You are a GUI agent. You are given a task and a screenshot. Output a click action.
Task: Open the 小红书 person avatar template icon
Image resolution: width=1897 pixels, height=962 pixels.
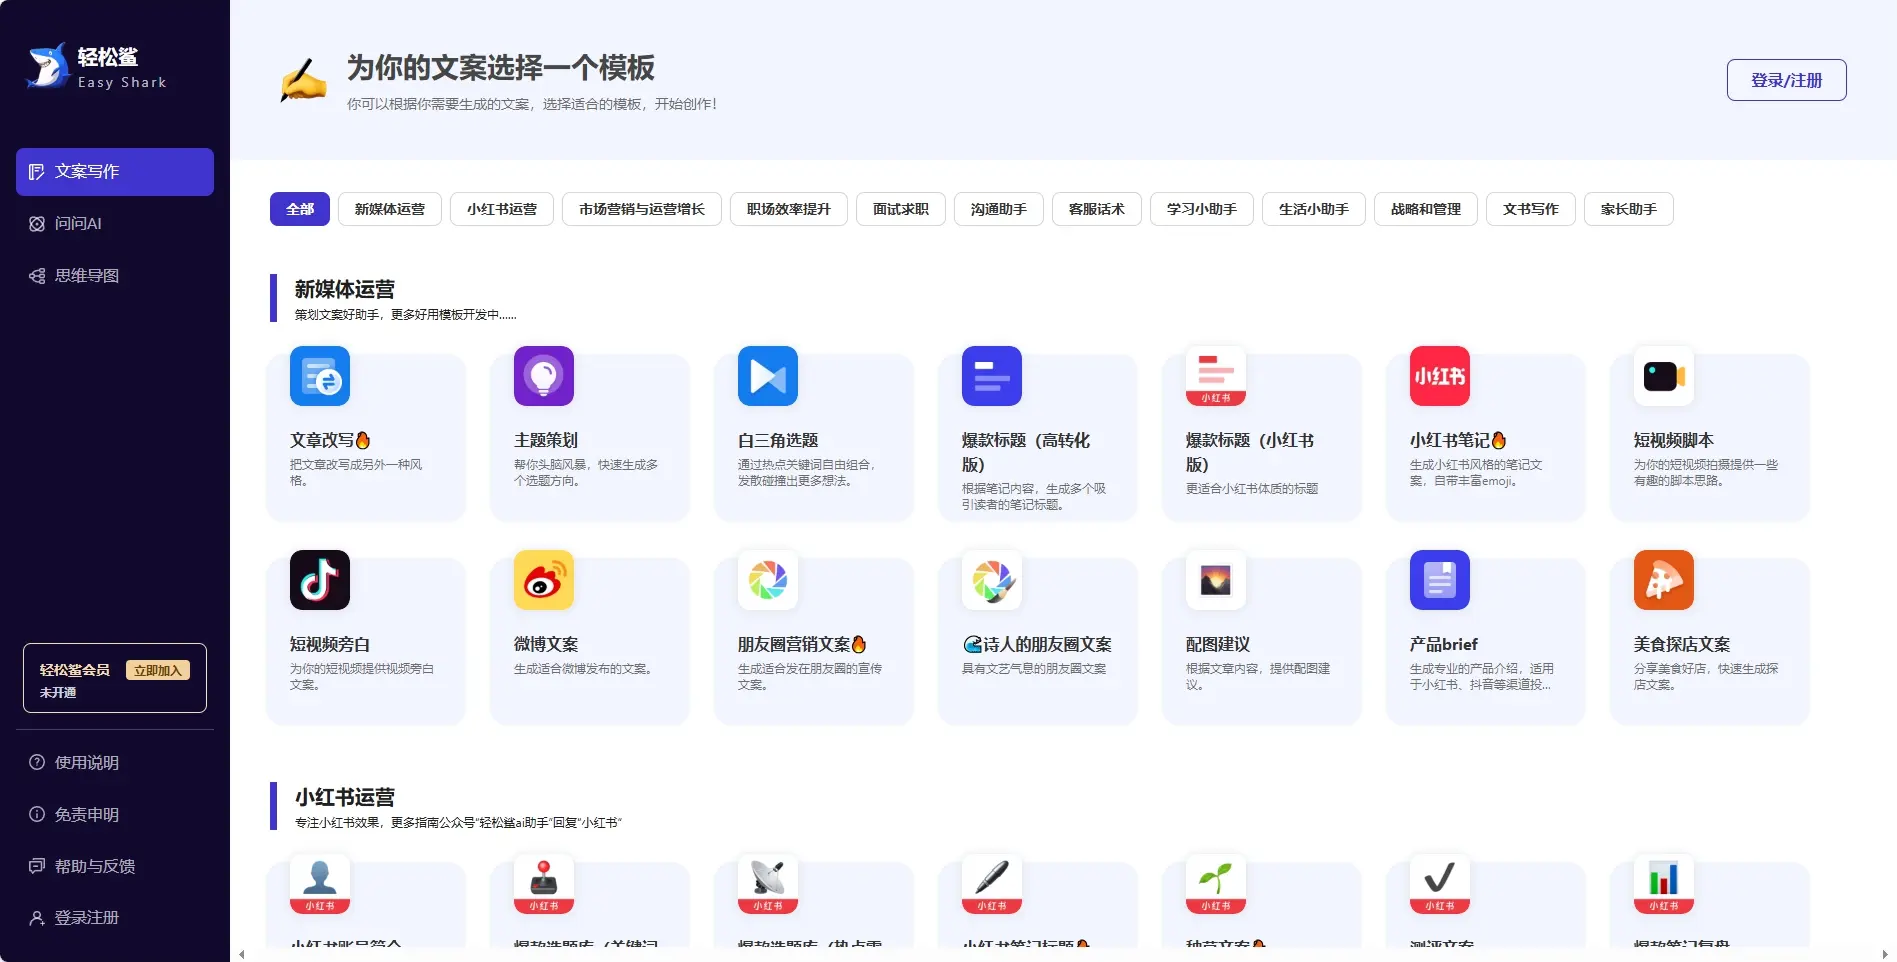(320, 884)
